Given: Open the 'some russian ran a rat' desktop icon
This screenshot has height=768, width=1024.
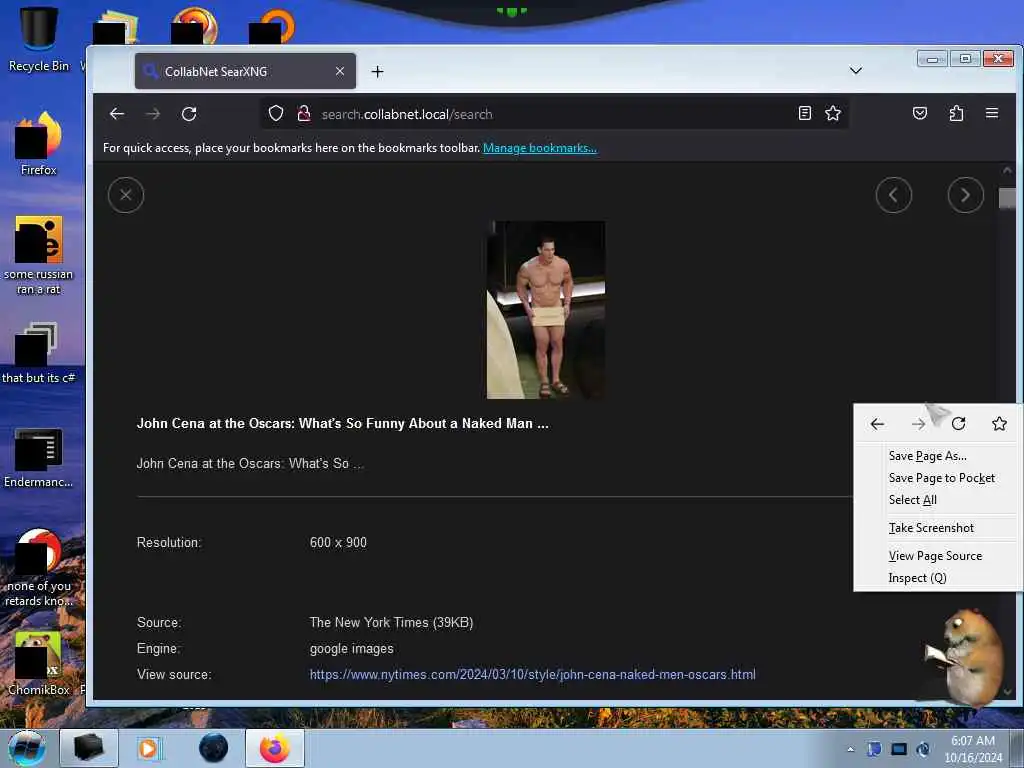Looking at the screenshot, I should (x=39, y=255).
